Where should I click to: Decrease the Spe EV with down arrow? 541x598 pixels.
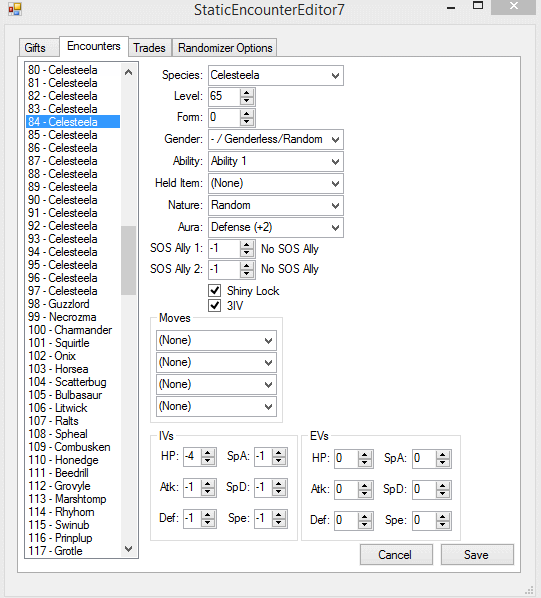coord(443,525)
